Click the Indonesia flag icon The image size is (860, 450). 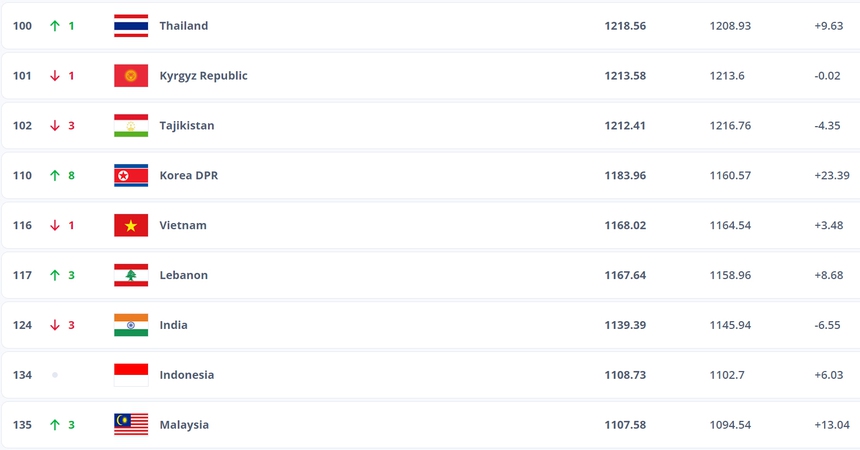tap(131, 375)
